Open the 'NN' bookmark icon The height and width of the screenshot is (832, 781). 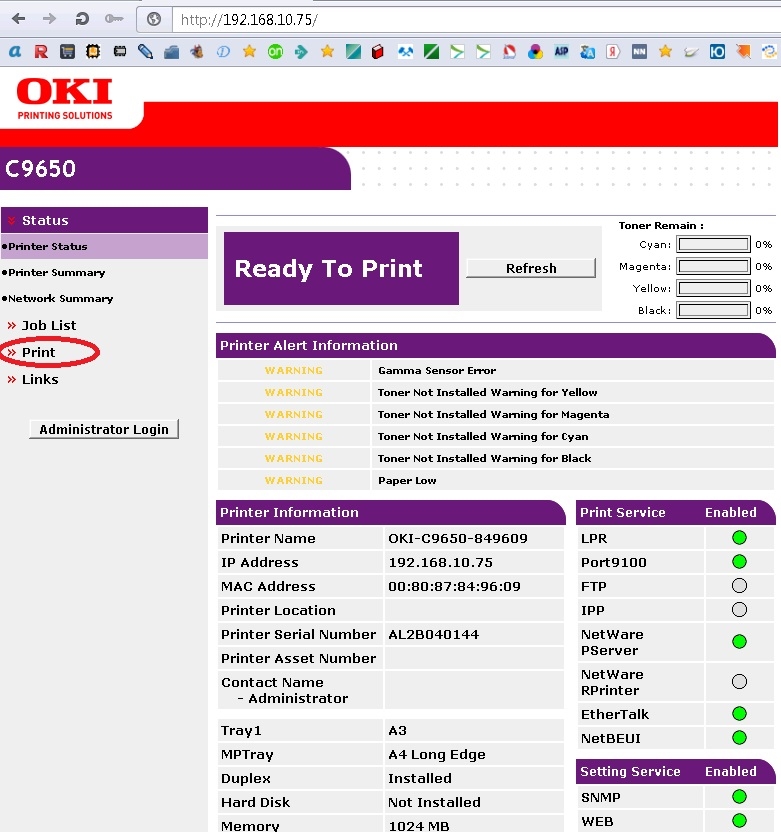coord(639,51)
